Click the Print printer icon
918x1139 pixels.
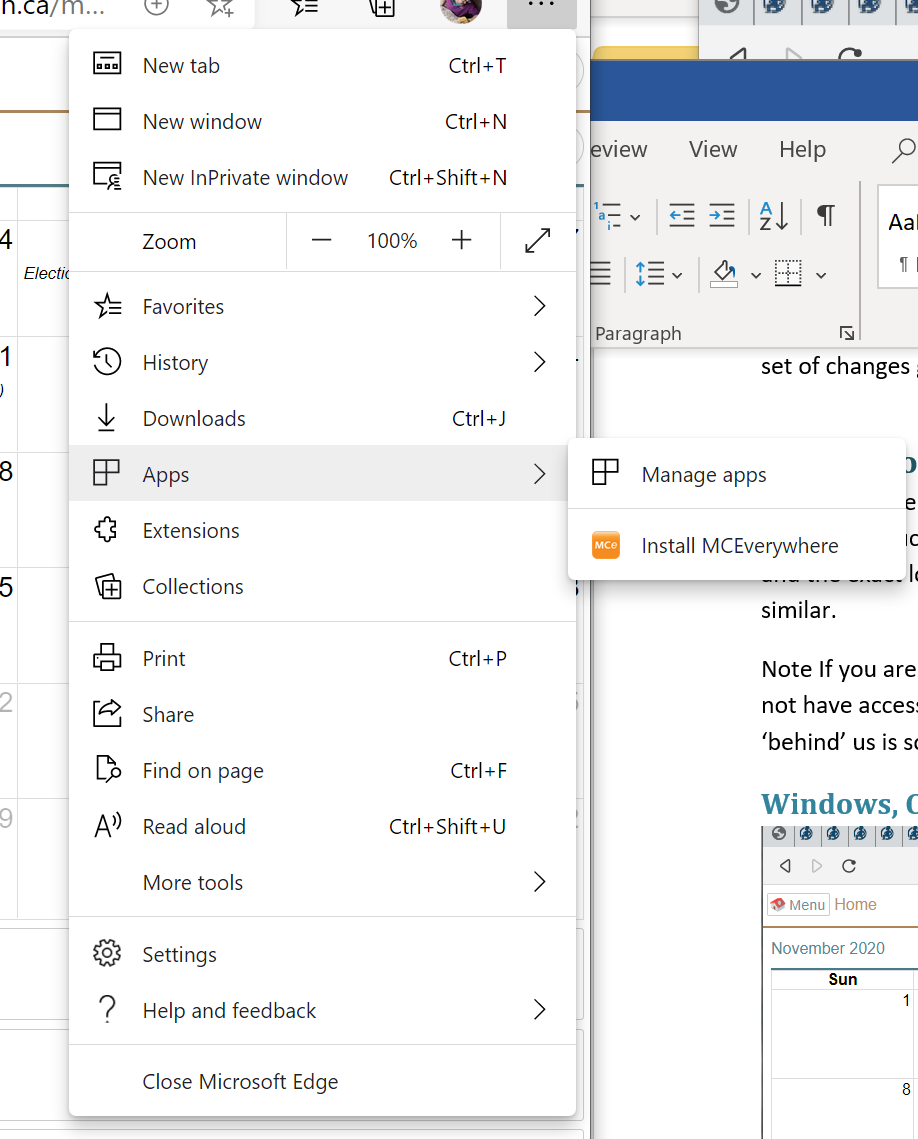pyautogui.click(x=107, y=657)
